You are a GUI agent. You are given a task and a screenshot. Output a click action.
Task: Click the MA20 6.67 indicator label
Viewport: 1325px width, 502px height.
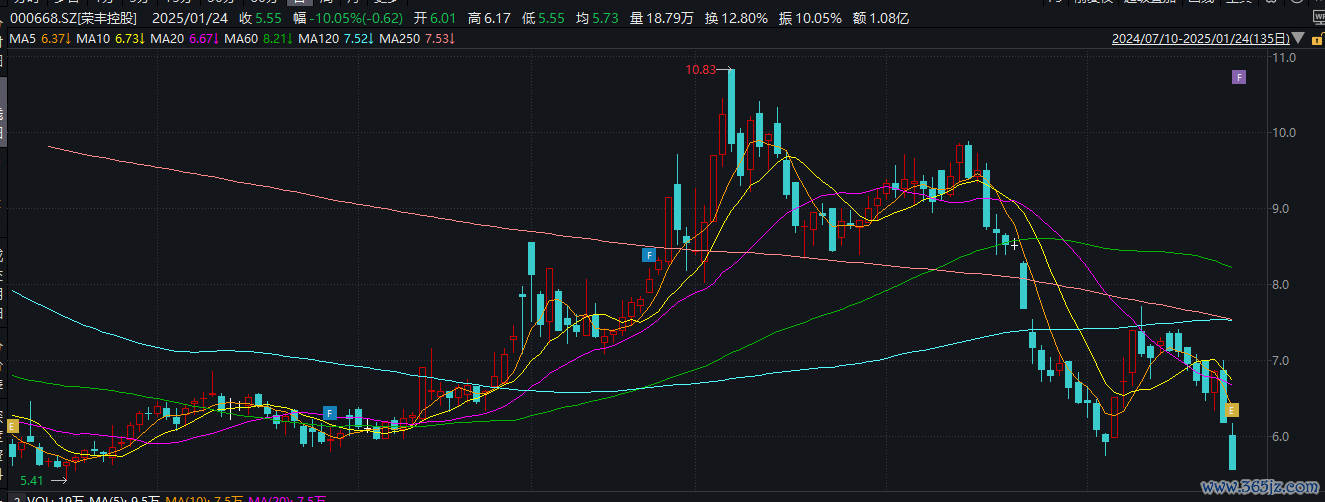tap(184, 39)
